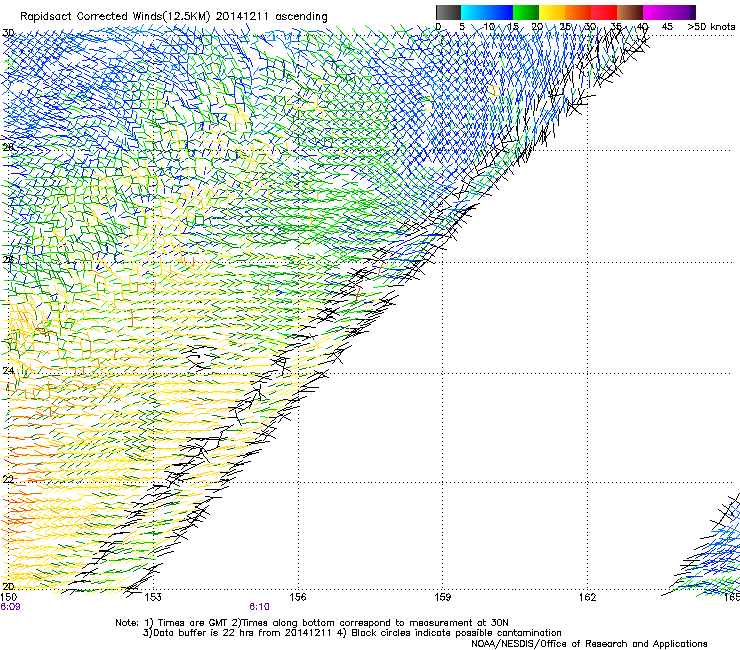Click latitude label '30' on left axis
This screenshot has width=740, height=650.
pyautogui.click(x=8, y=33)
